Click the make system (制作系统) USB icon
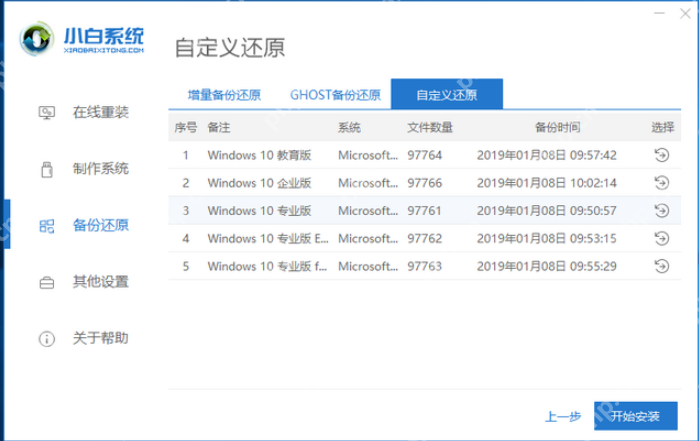 [x=46, y=169]
